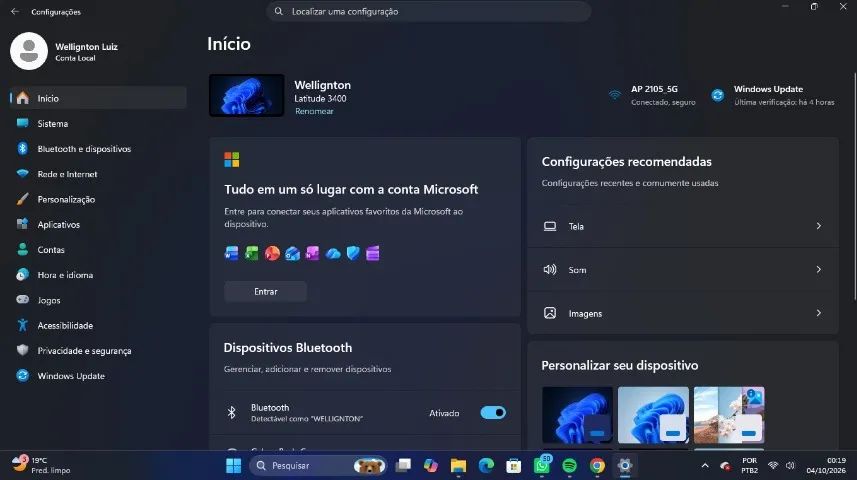Open File Explorer in the taskbar
Image resolution: width=857 pixels, height=480 pixels.
[458, 465]
